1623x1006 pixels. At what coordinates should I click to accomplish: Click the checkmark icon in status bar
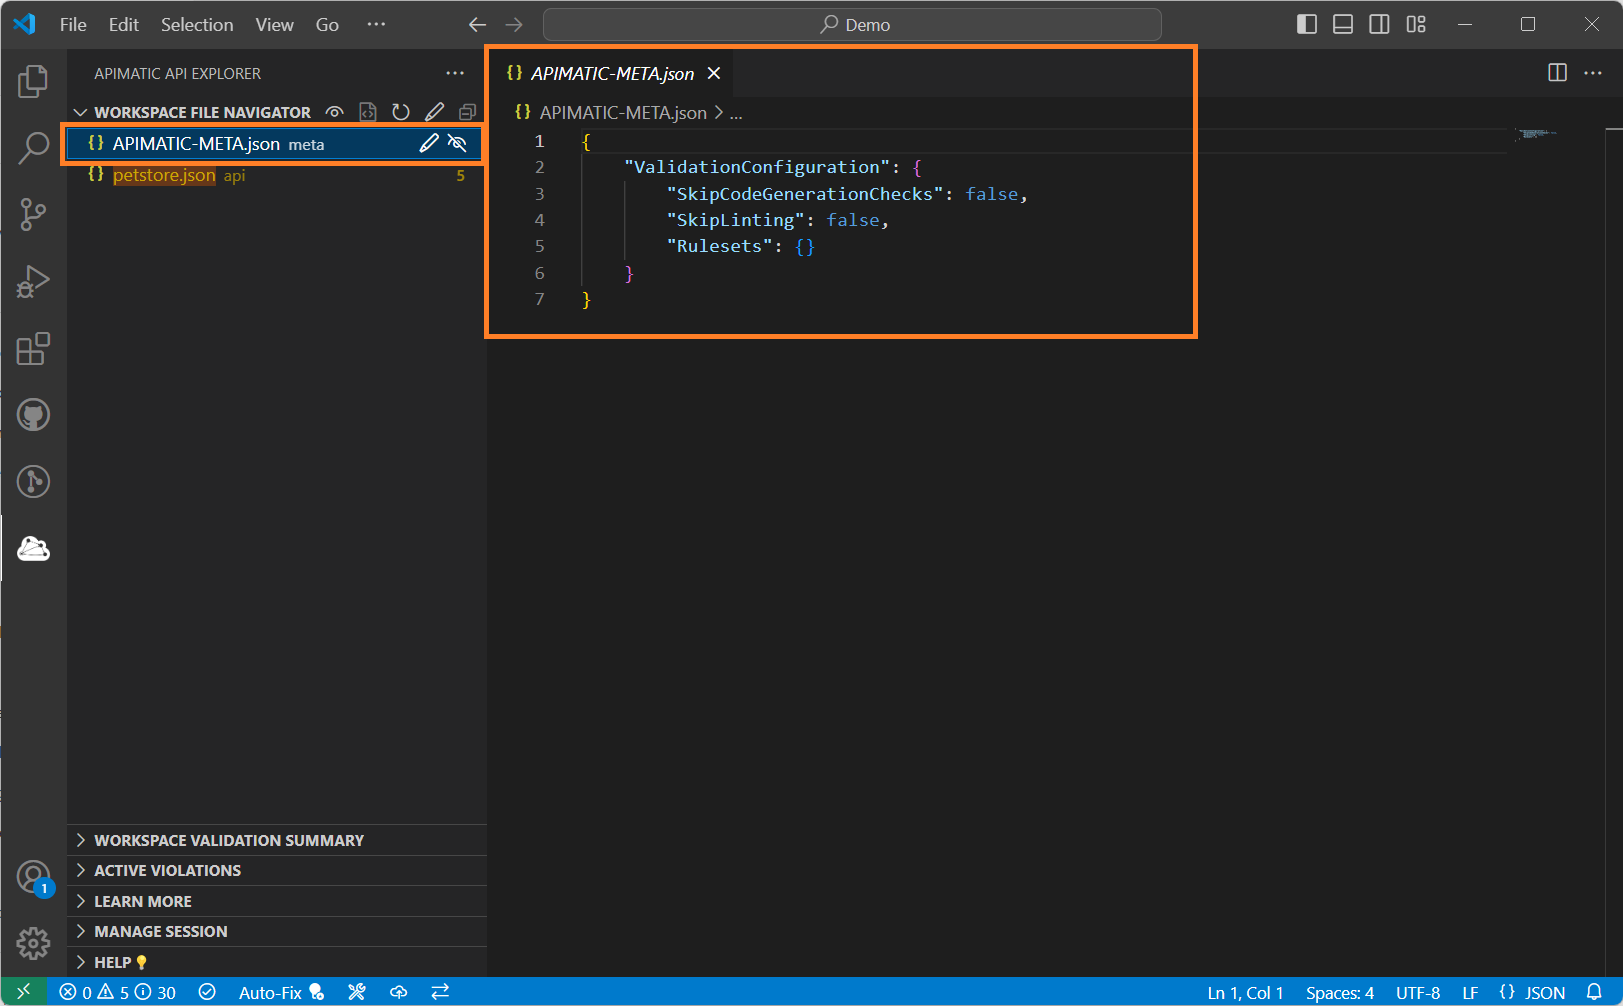click(x=207, y=992)
